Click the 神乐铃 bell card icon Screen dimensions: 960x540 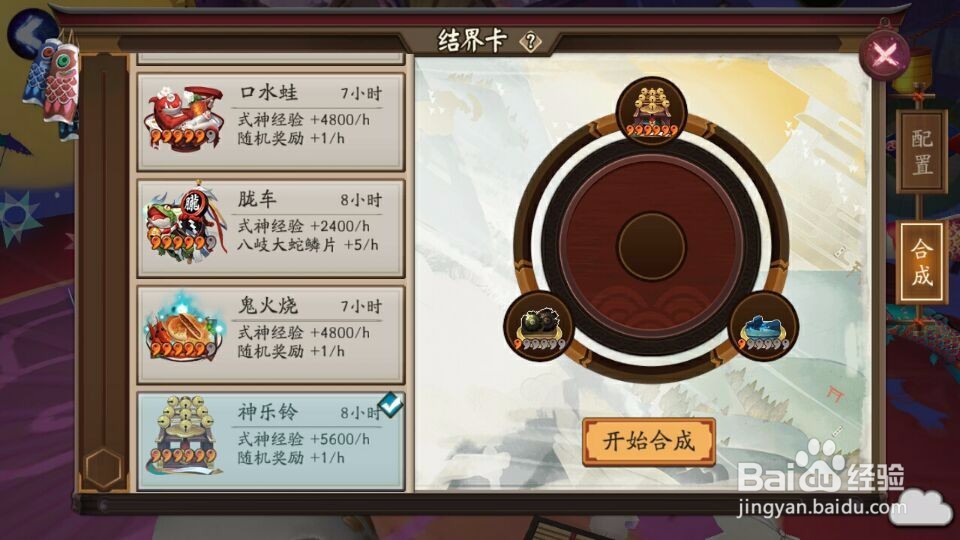tap(184, 435)
